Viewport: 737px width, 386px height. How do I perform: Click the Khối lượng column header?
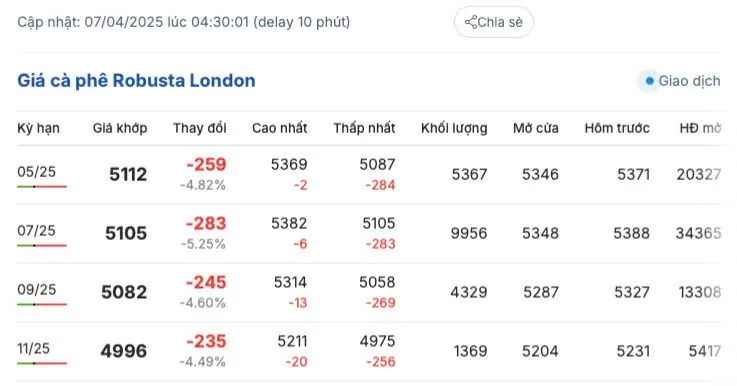(x=454, y=128)
